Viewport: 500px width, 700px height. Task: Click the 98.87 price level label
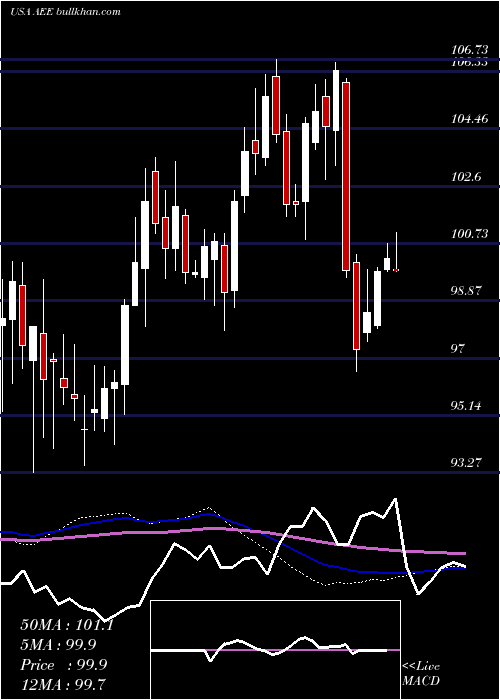[467, 291]
